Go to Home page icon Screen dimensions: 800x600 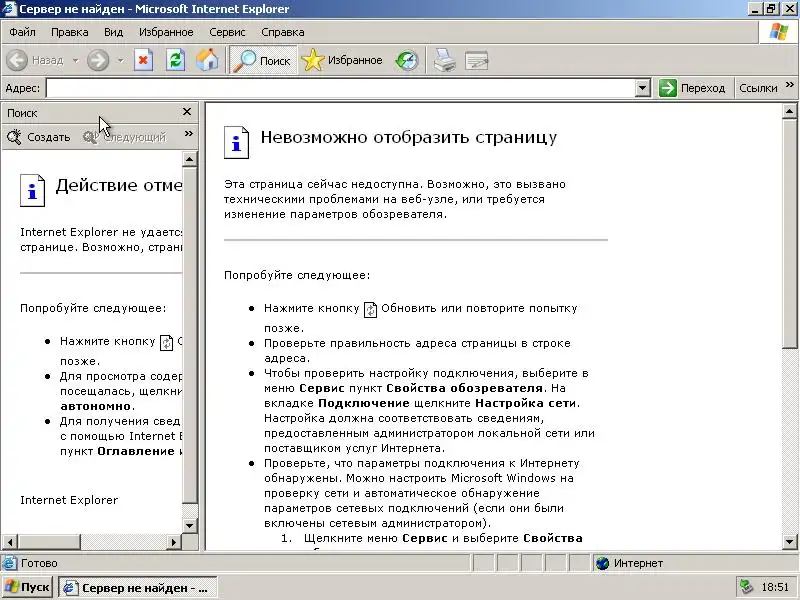point(207,60)
